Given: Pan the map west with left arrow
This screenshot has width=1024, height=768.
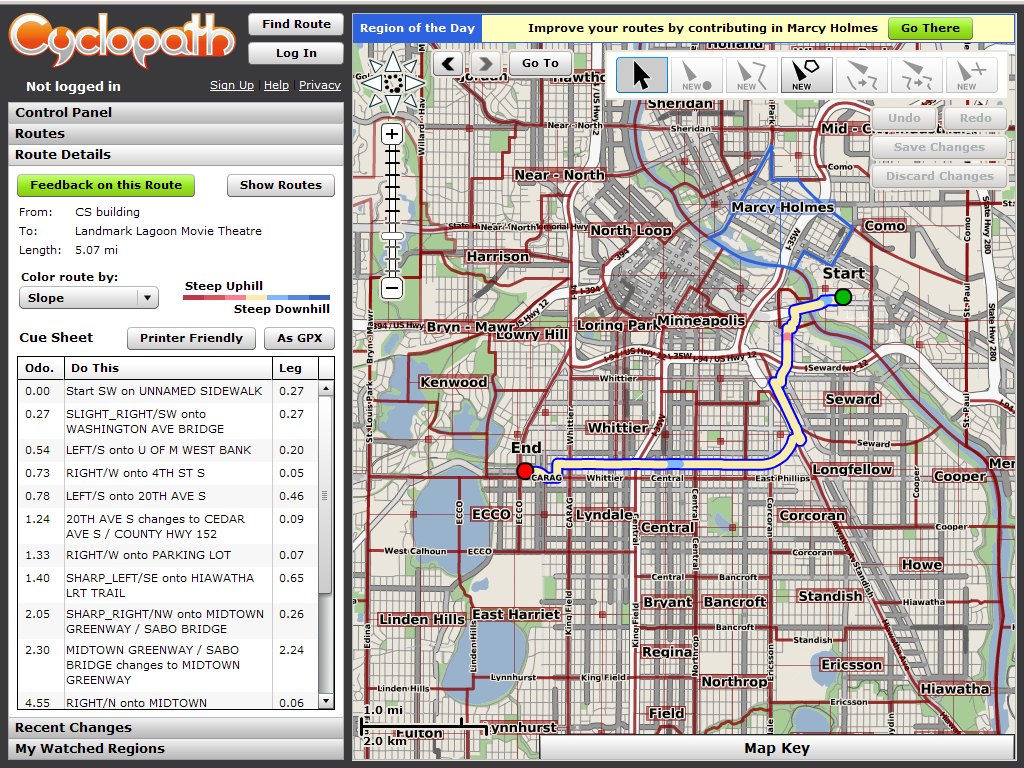Looking at the screenshot, I should click(x=372, y=83).
